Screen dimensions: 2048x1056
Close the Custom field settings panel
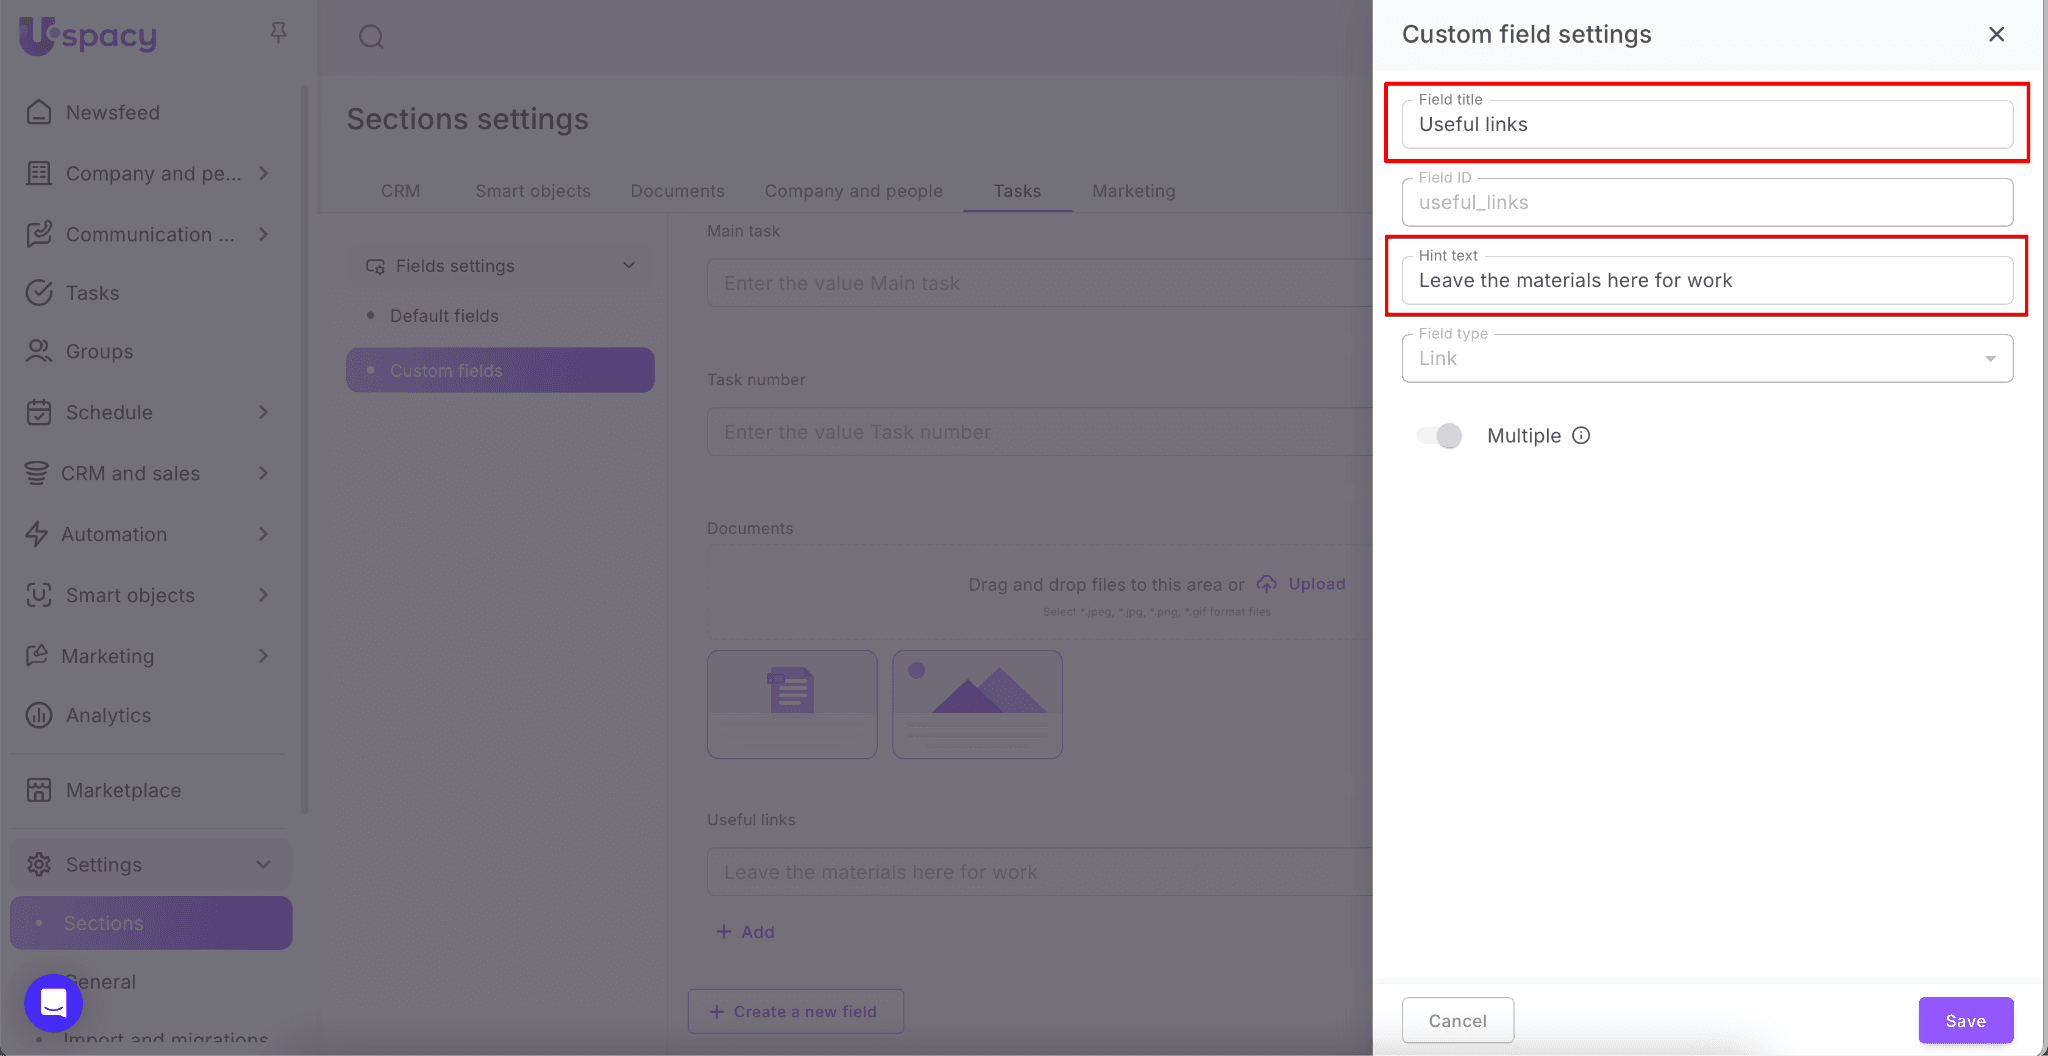click(x=1996, y=35)
